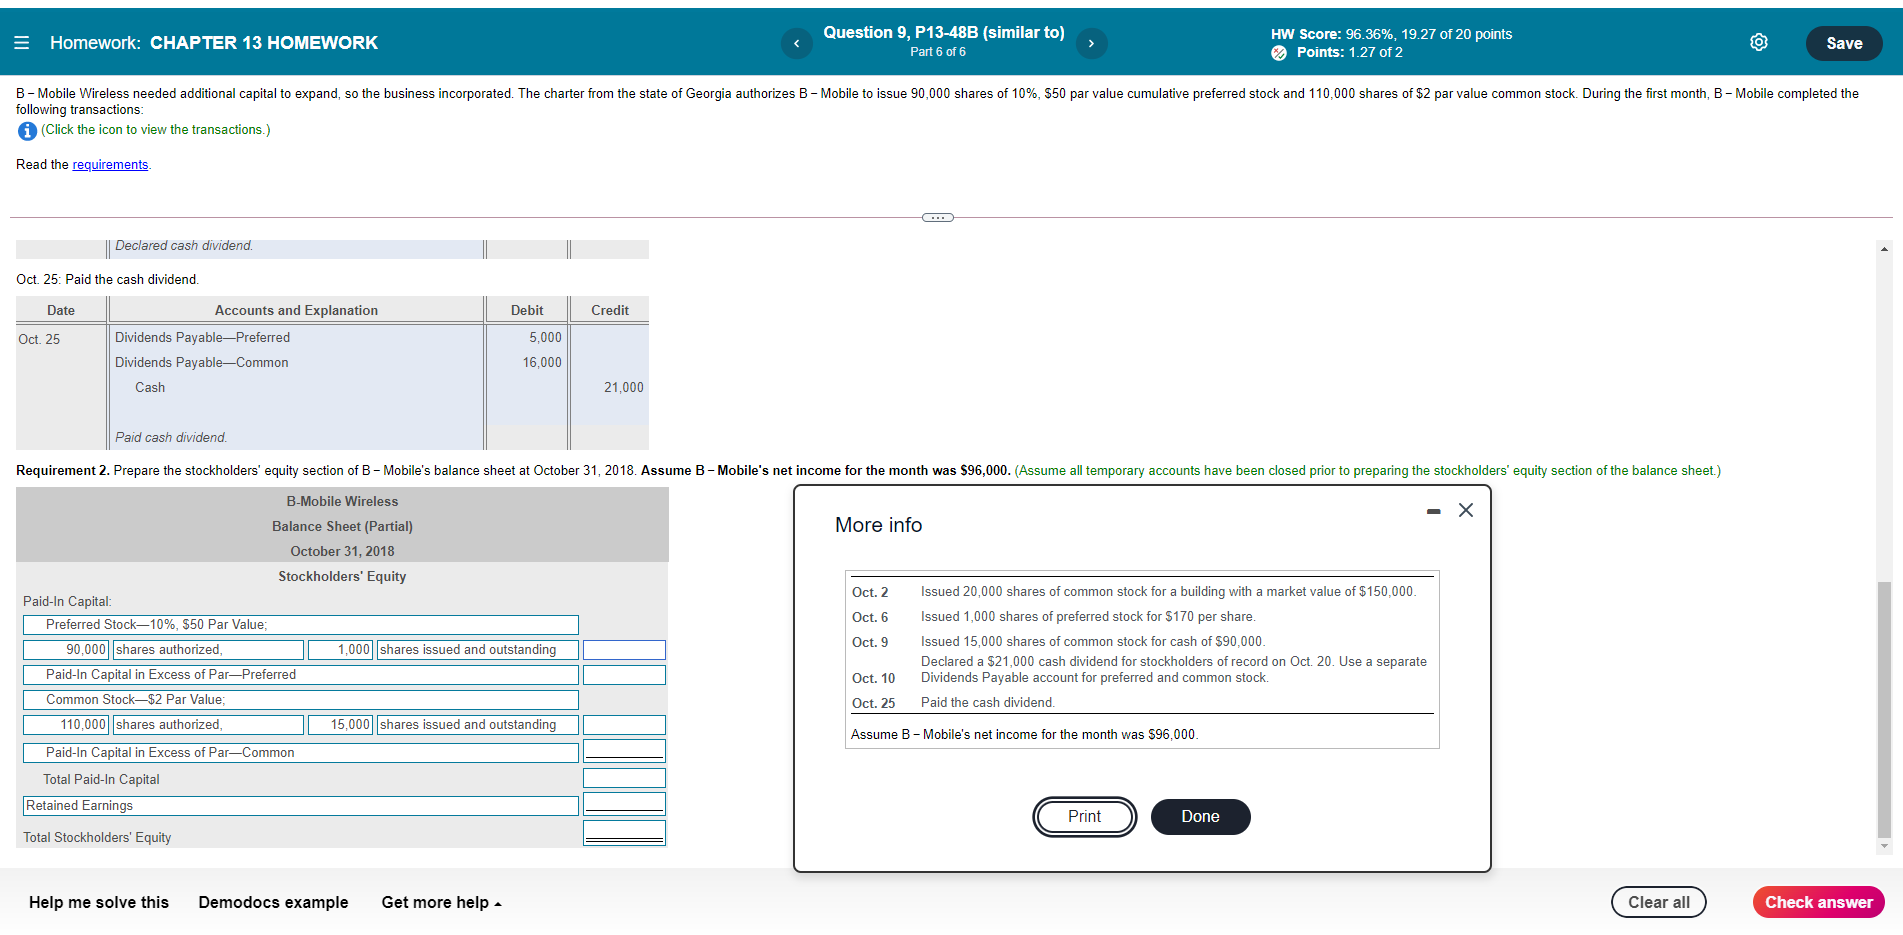Close the More info dialog

coord(1466,510)
